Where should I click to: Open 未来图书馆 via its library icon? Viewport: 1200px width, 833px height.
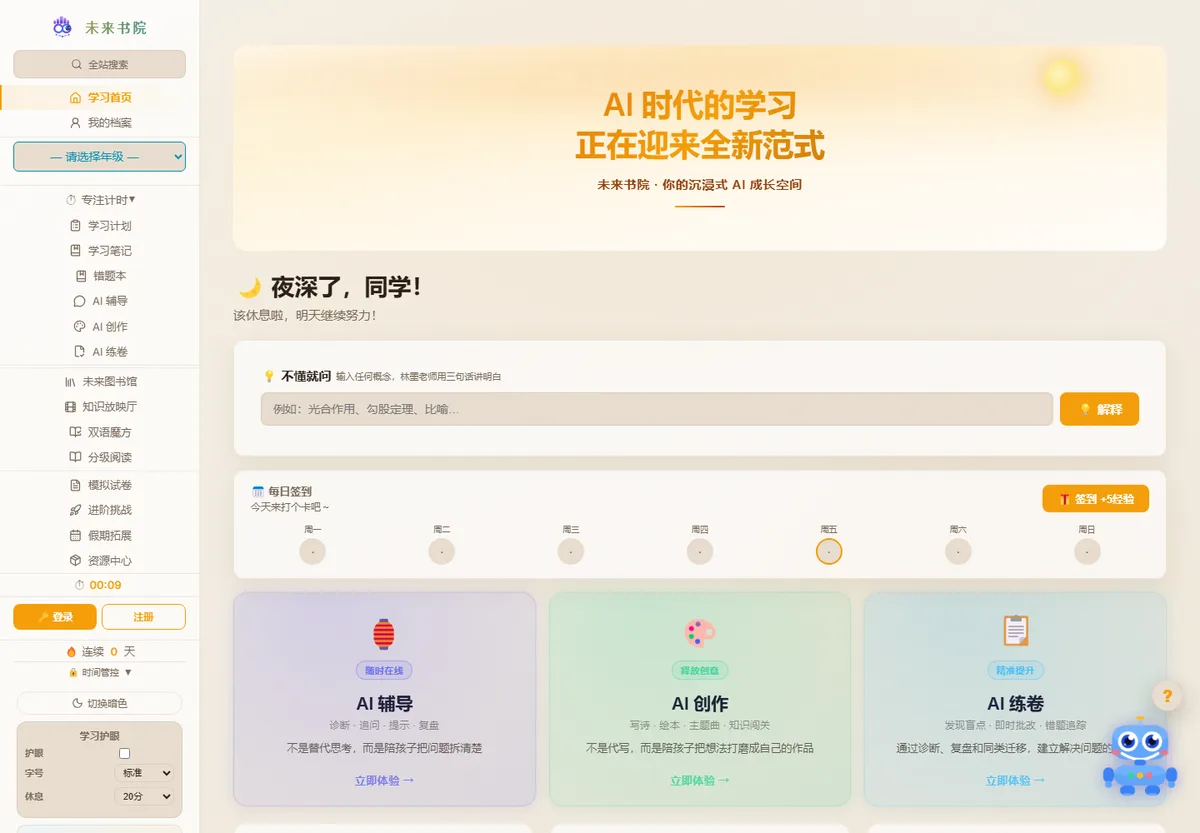(70, 382)
